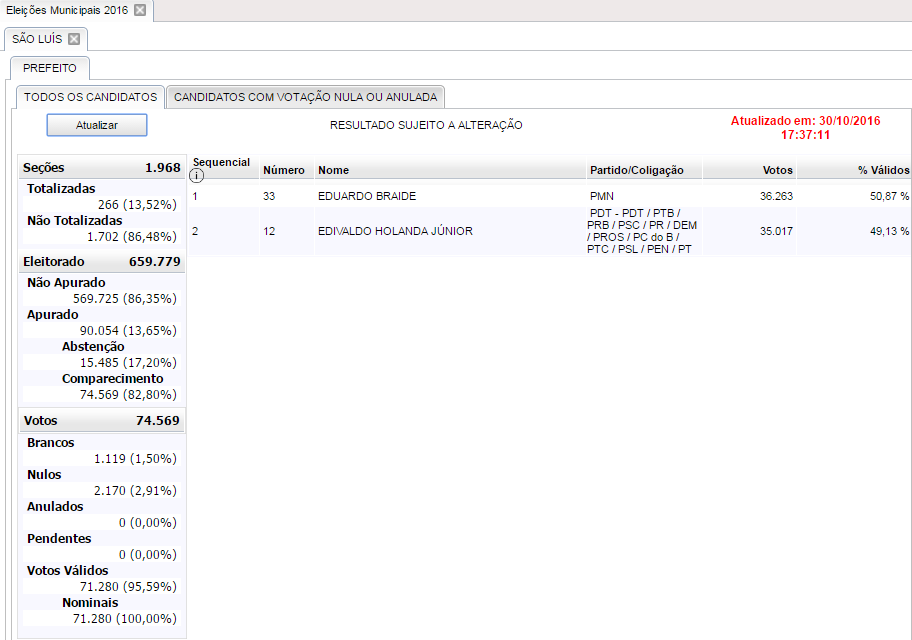Sort by Partido/Coligação column header
This screenshot has width=912, height=640.
pyautogui.click(x=637, y=170)
